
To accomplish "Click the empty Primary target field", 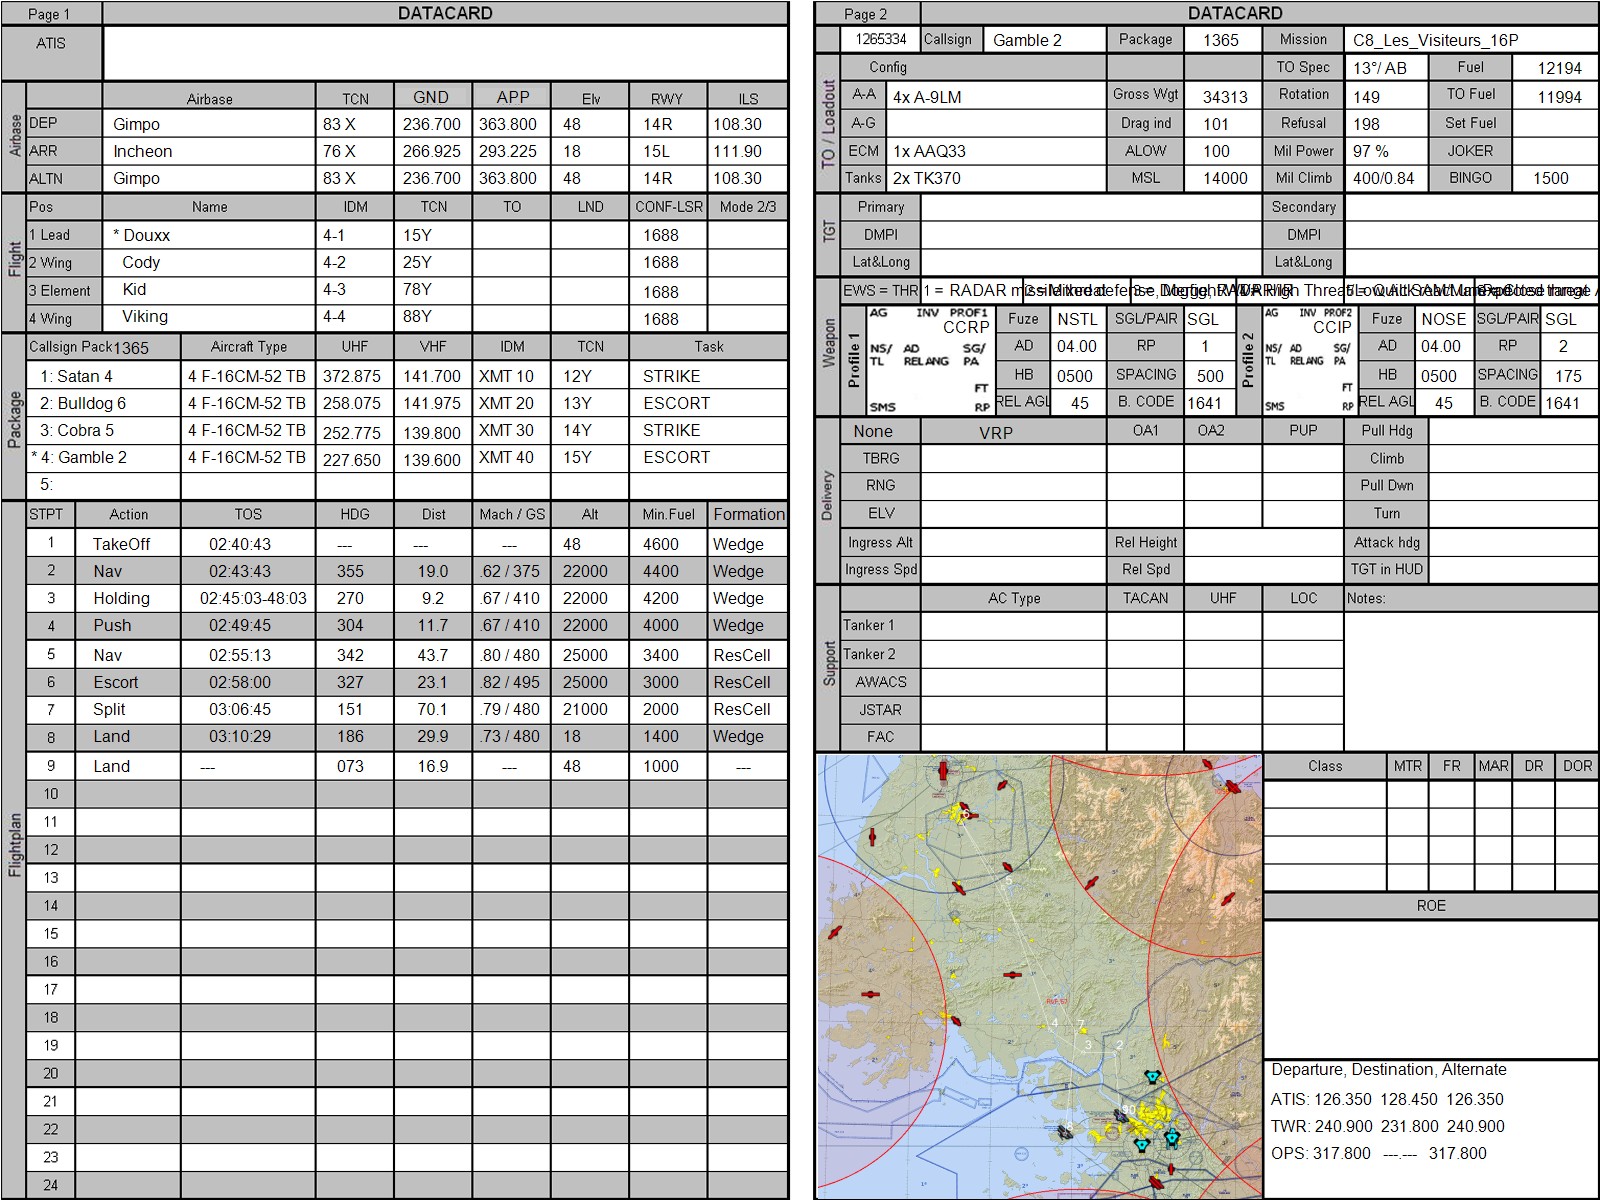I will pos(1090,207).
